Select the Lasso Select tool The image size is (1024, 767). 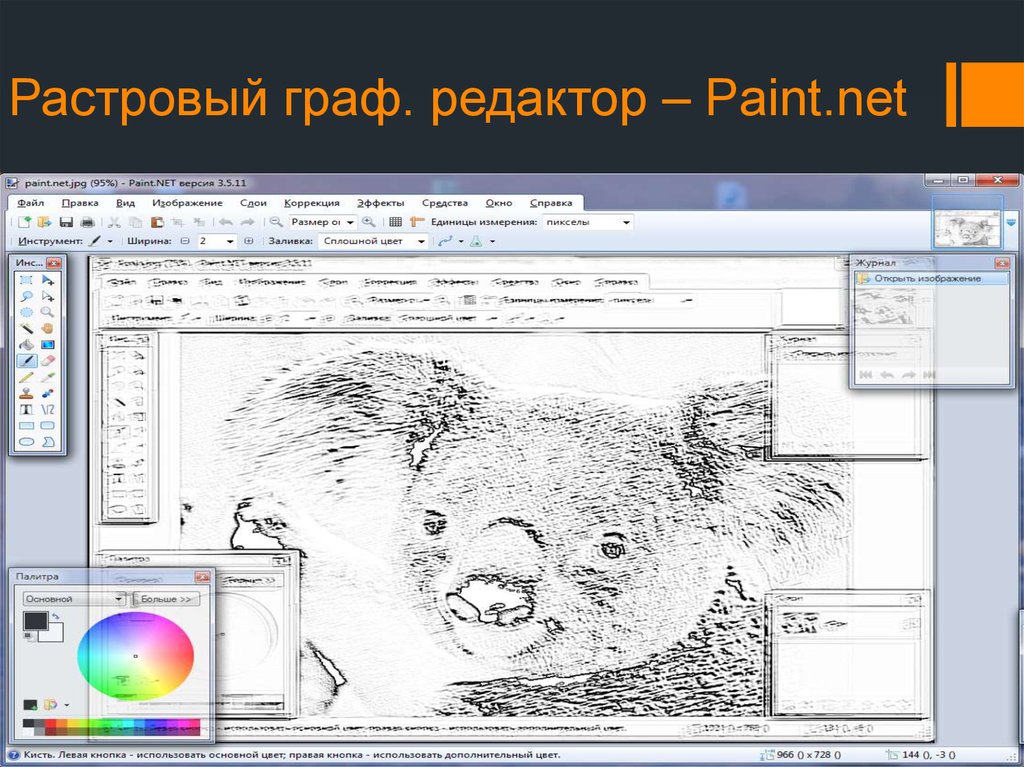point(26,297)
